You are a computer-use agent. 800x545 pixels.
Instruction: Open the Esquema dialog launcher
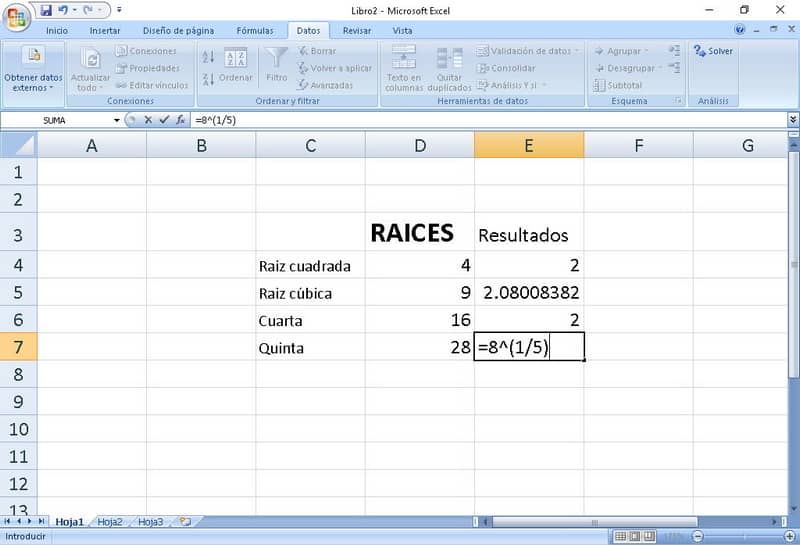coord(678,101)
